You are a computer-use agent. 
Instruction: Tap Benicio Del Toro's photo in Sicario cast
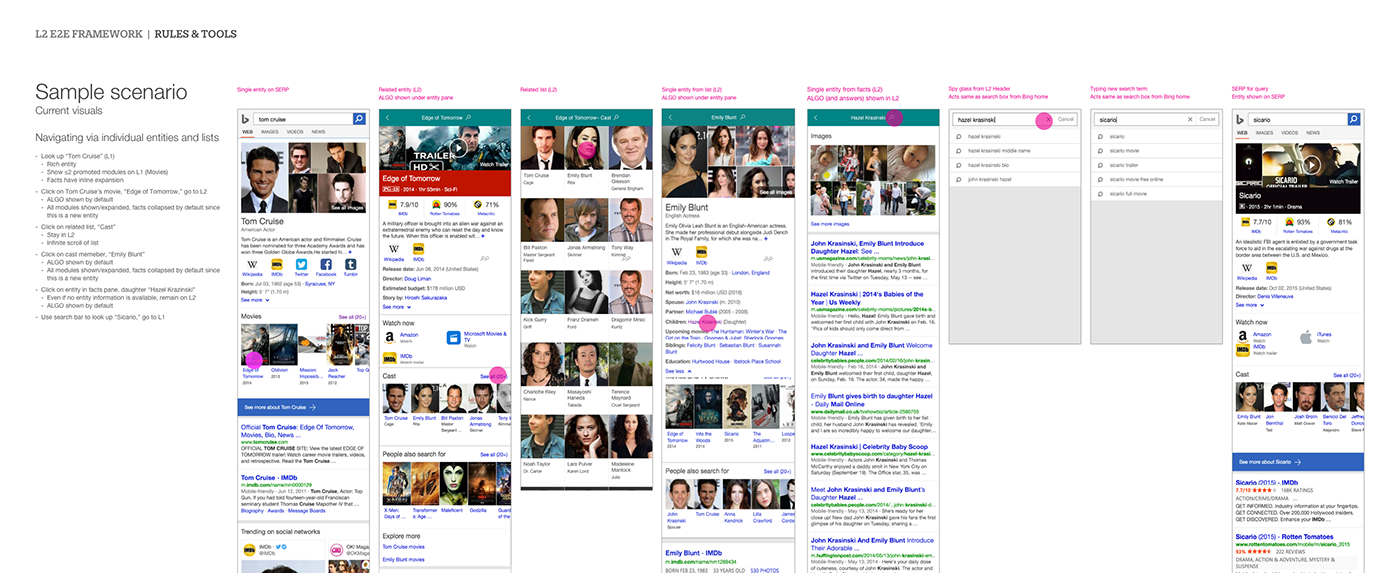point(1333,399)
